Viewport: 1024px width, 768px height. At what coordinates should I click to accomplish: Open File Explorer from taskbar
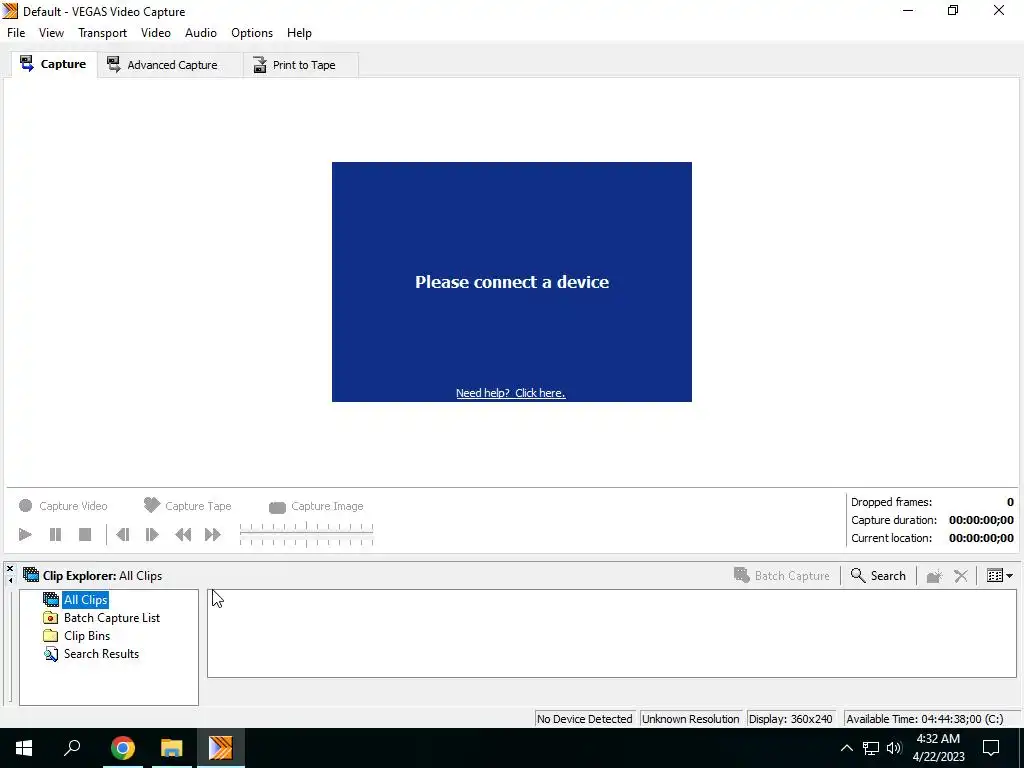[x=171, y=748]
